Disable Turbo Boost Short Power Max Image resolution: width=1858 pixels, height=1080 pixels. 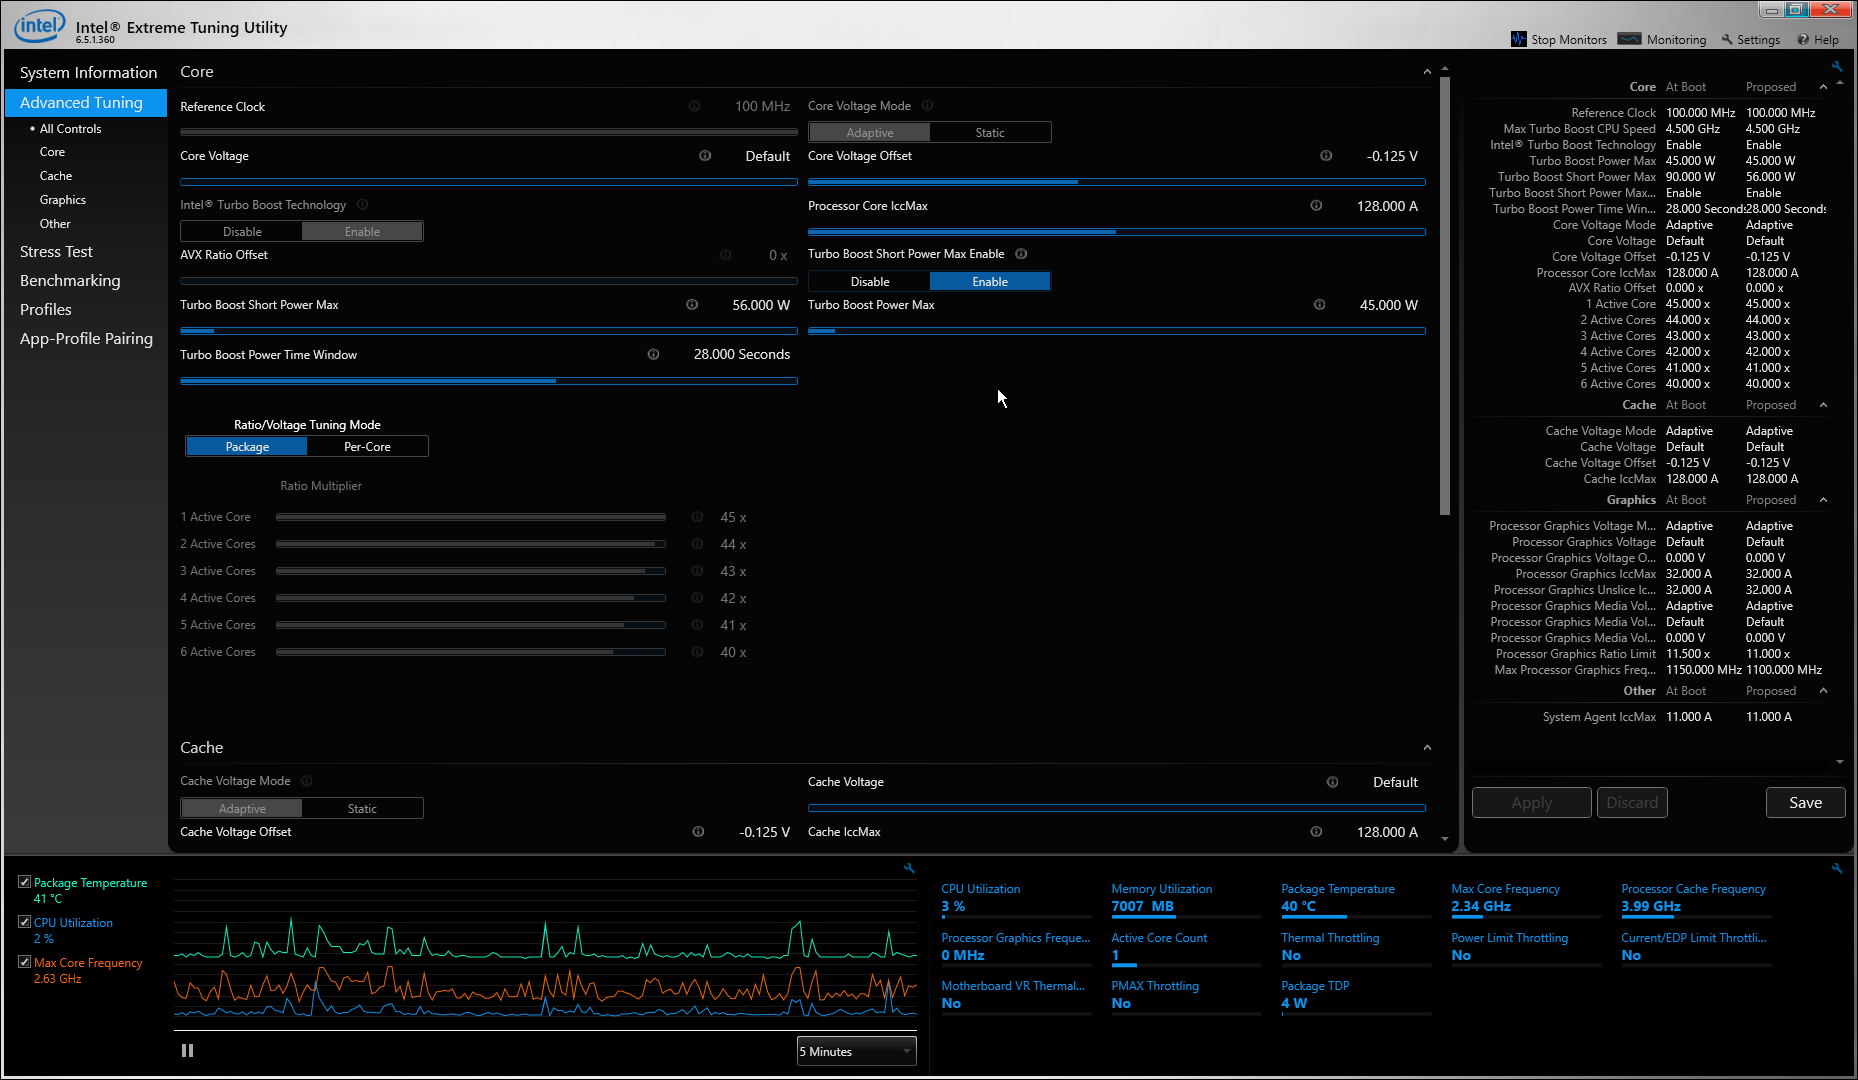coord(869,282)
